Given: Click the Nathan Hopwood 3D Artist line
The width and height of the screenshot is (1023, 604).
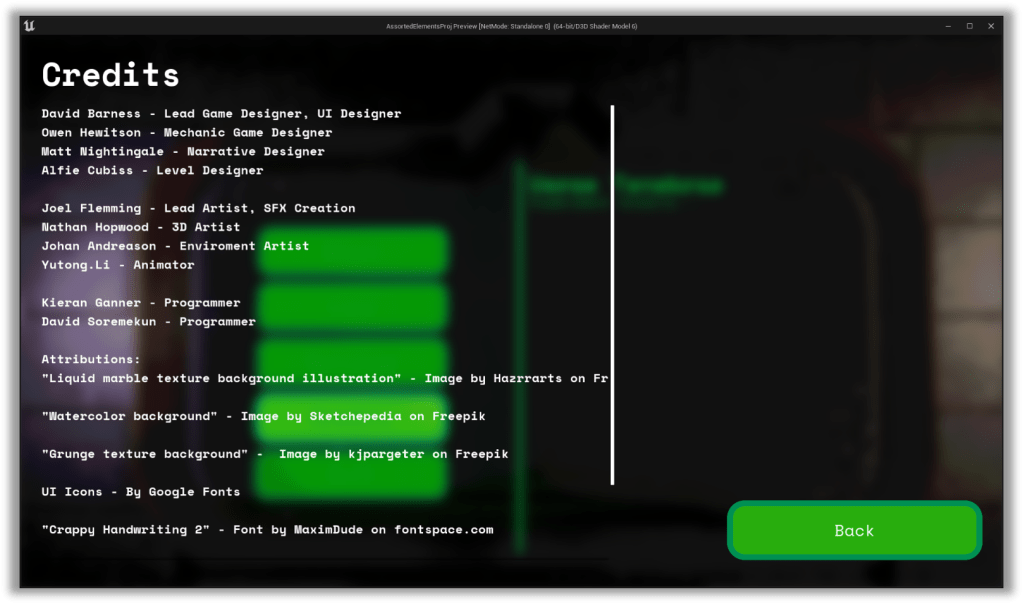Looking at the screenshot, I should click(x=141, y=227).
